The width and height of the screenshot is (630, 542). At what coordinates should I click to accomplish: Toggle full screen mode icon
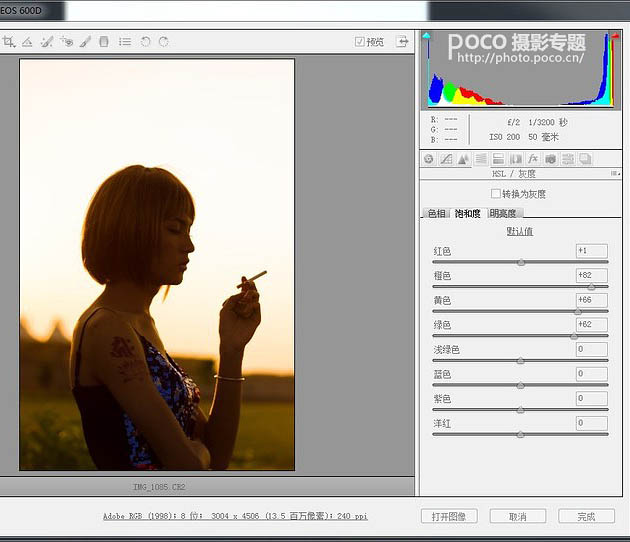click(402, 42)
